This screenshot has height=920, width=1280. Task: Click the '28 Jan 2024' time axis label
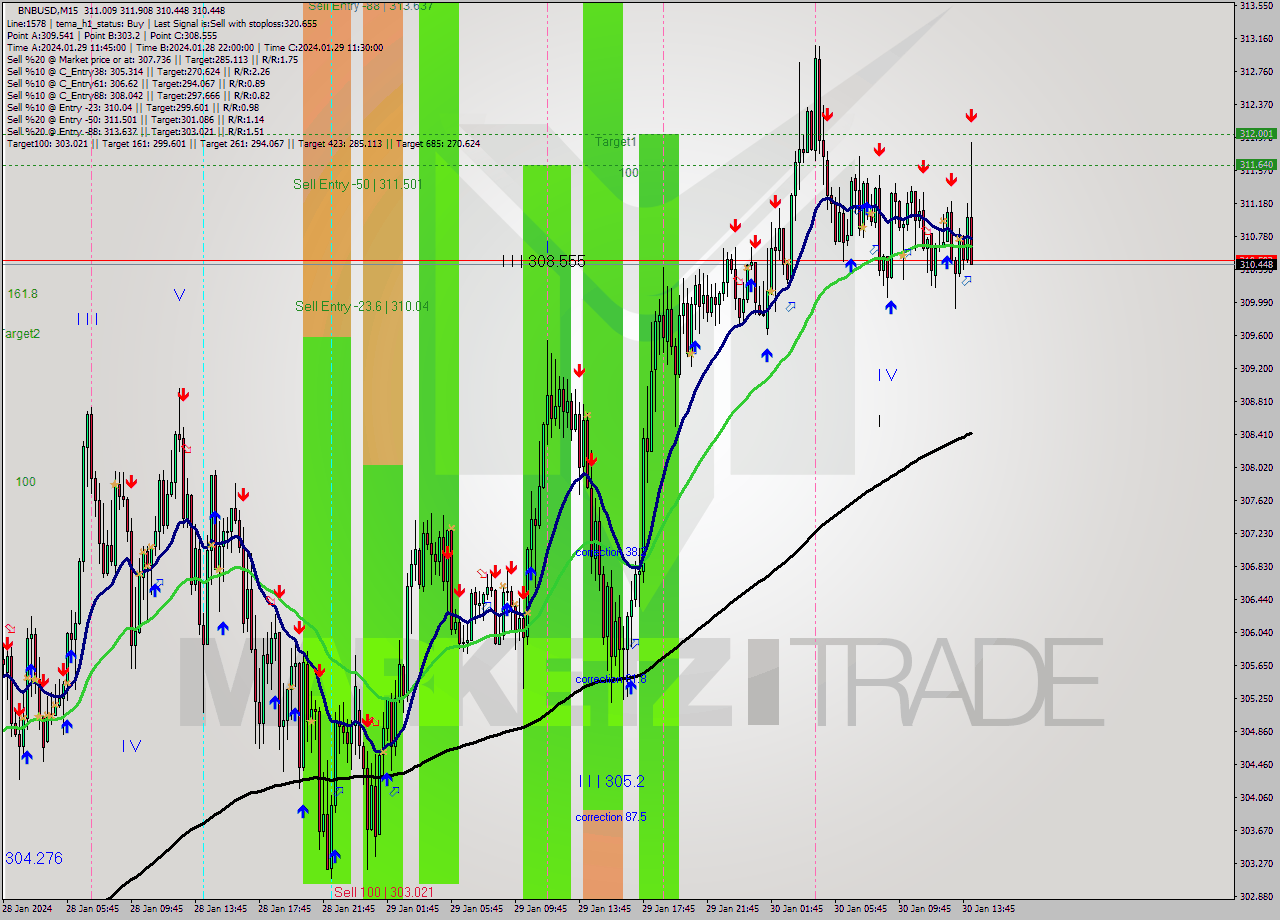(x=27, y=910)
